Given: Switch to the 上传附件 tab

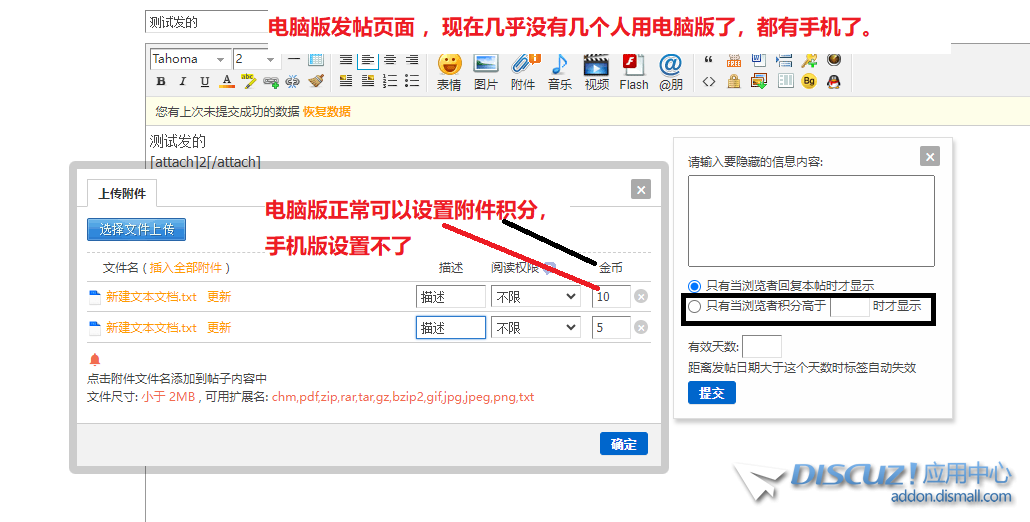Looking at the screenshot, I should (122, 194).
